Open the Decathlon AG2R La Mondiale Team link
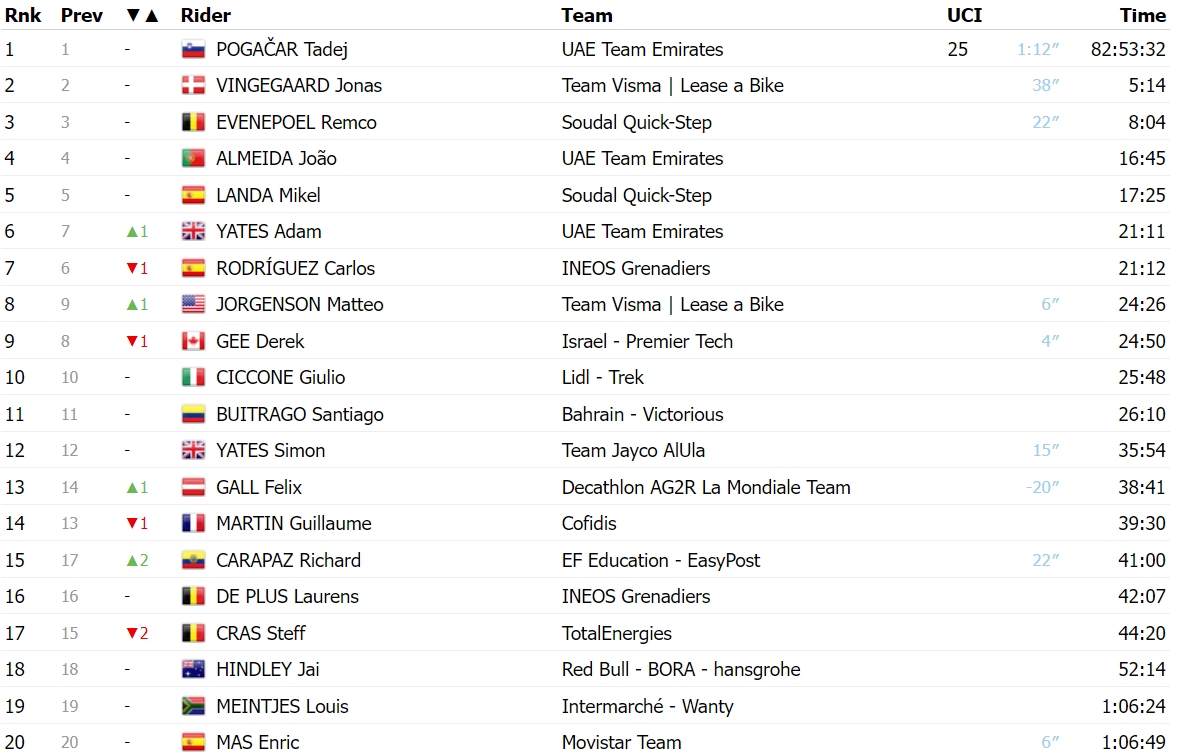This screenshot has height=754, width=1177. point(706,487)
